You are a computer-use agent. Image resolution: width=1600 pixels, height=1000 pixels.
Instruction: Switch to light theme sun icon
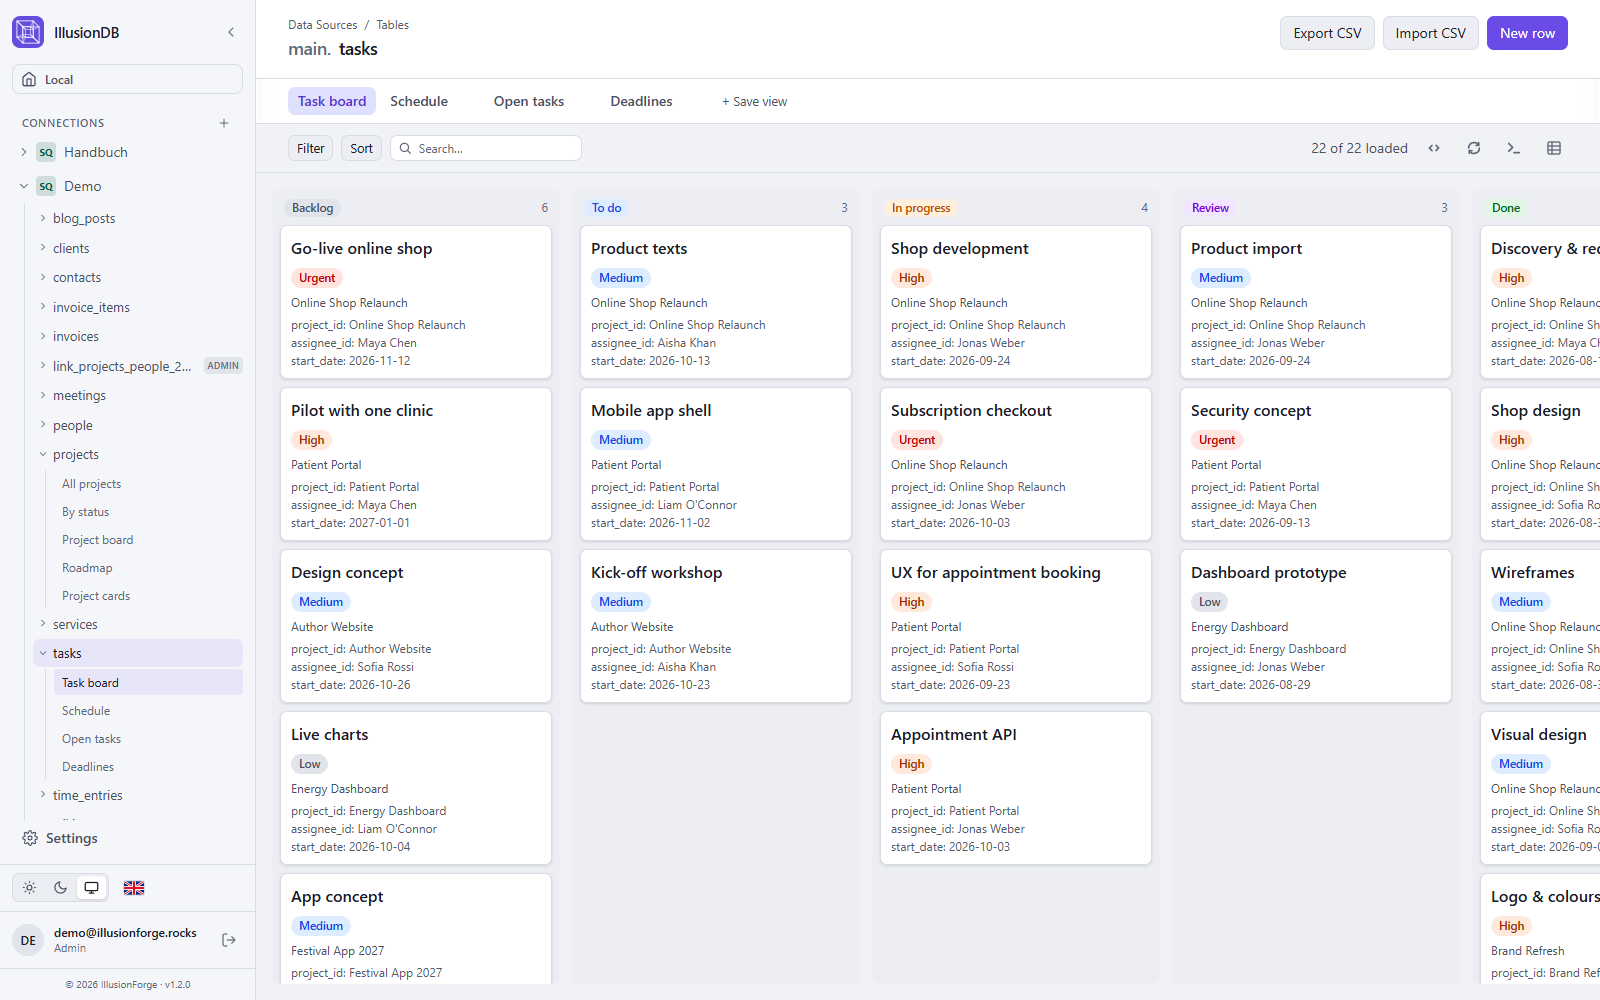point(30,887)
